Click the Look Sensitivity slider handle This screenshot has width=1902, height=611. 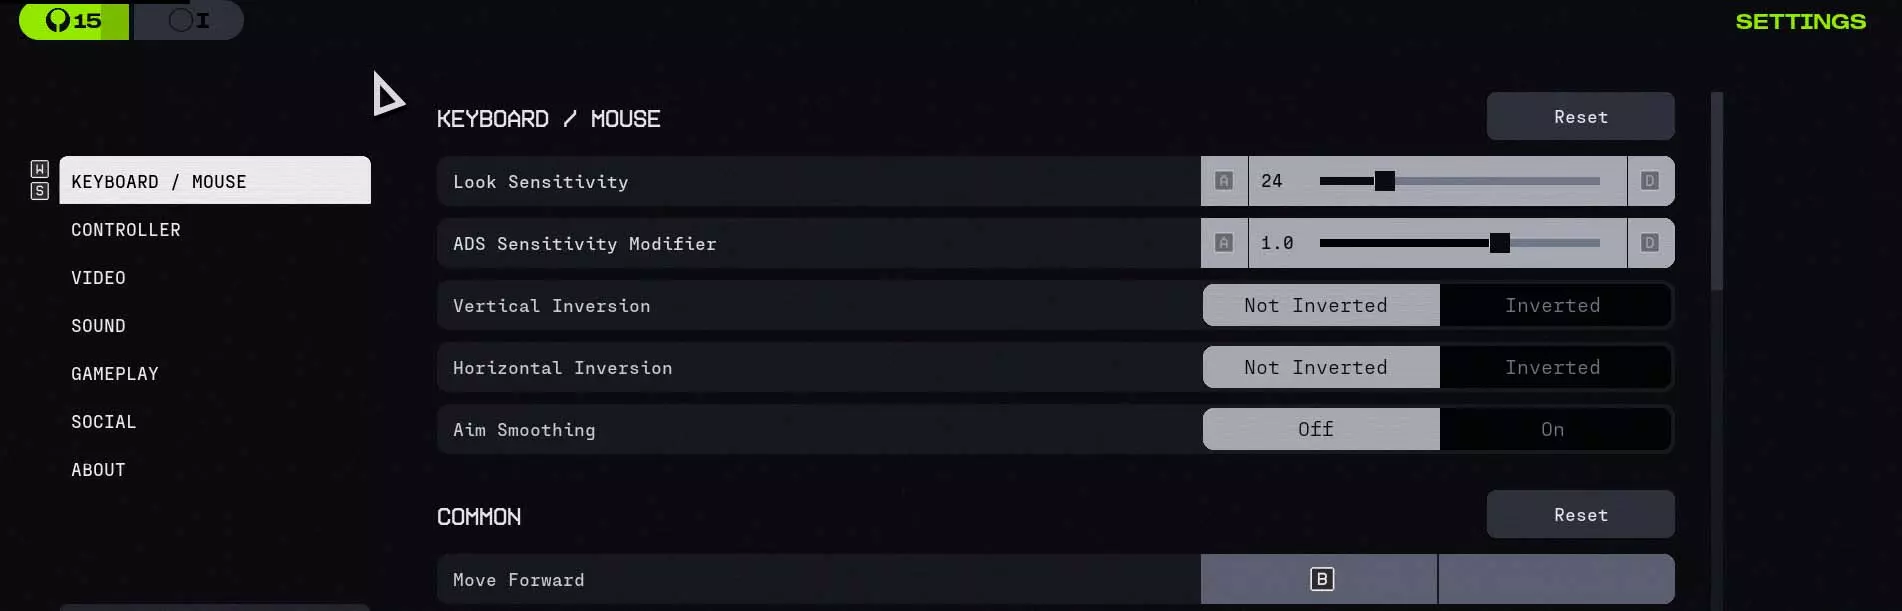tap(1384, 181)
